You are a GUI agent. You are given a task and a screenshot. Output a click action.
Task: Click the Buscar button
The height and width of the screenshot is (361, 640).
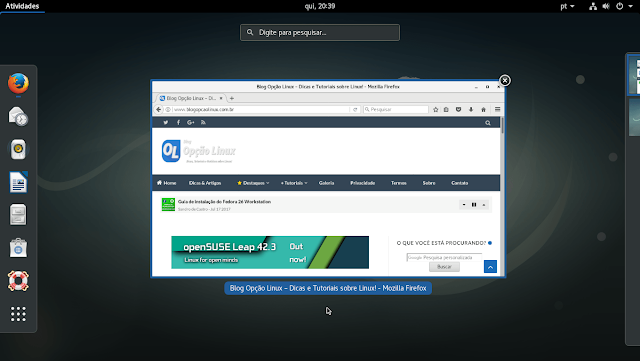pos(444,267)
